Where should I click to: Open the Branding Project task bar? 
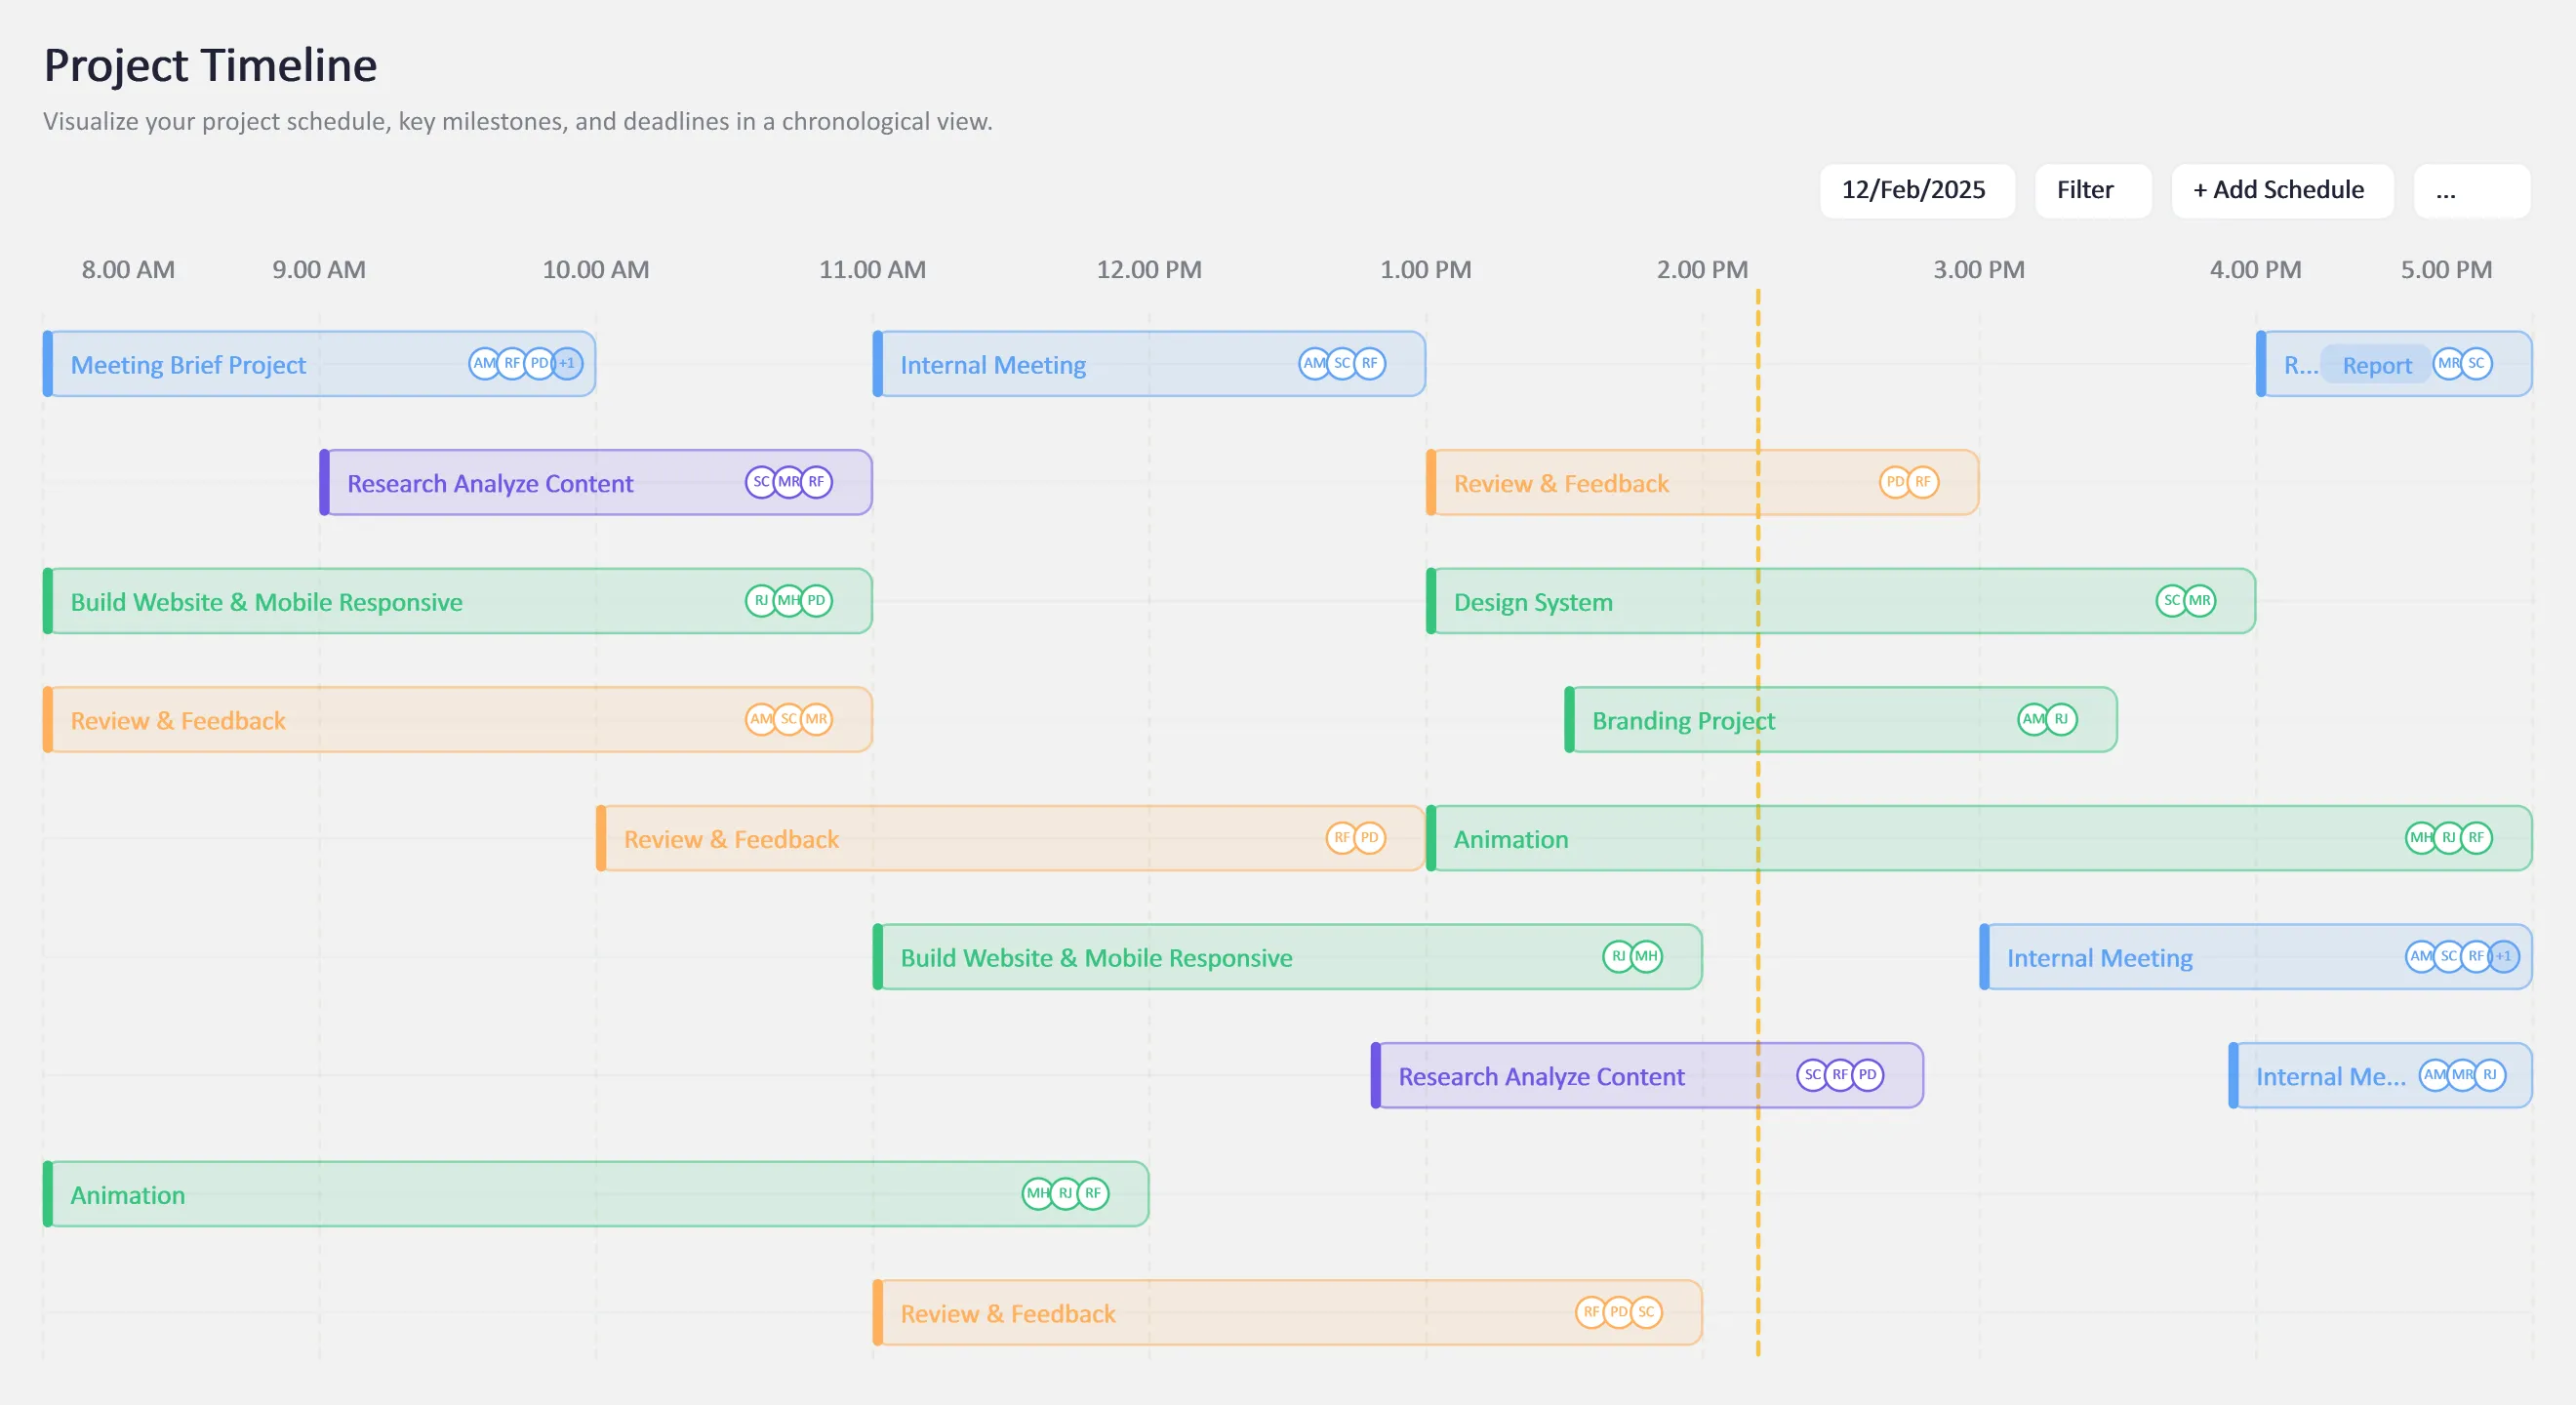pos(1841,720)
